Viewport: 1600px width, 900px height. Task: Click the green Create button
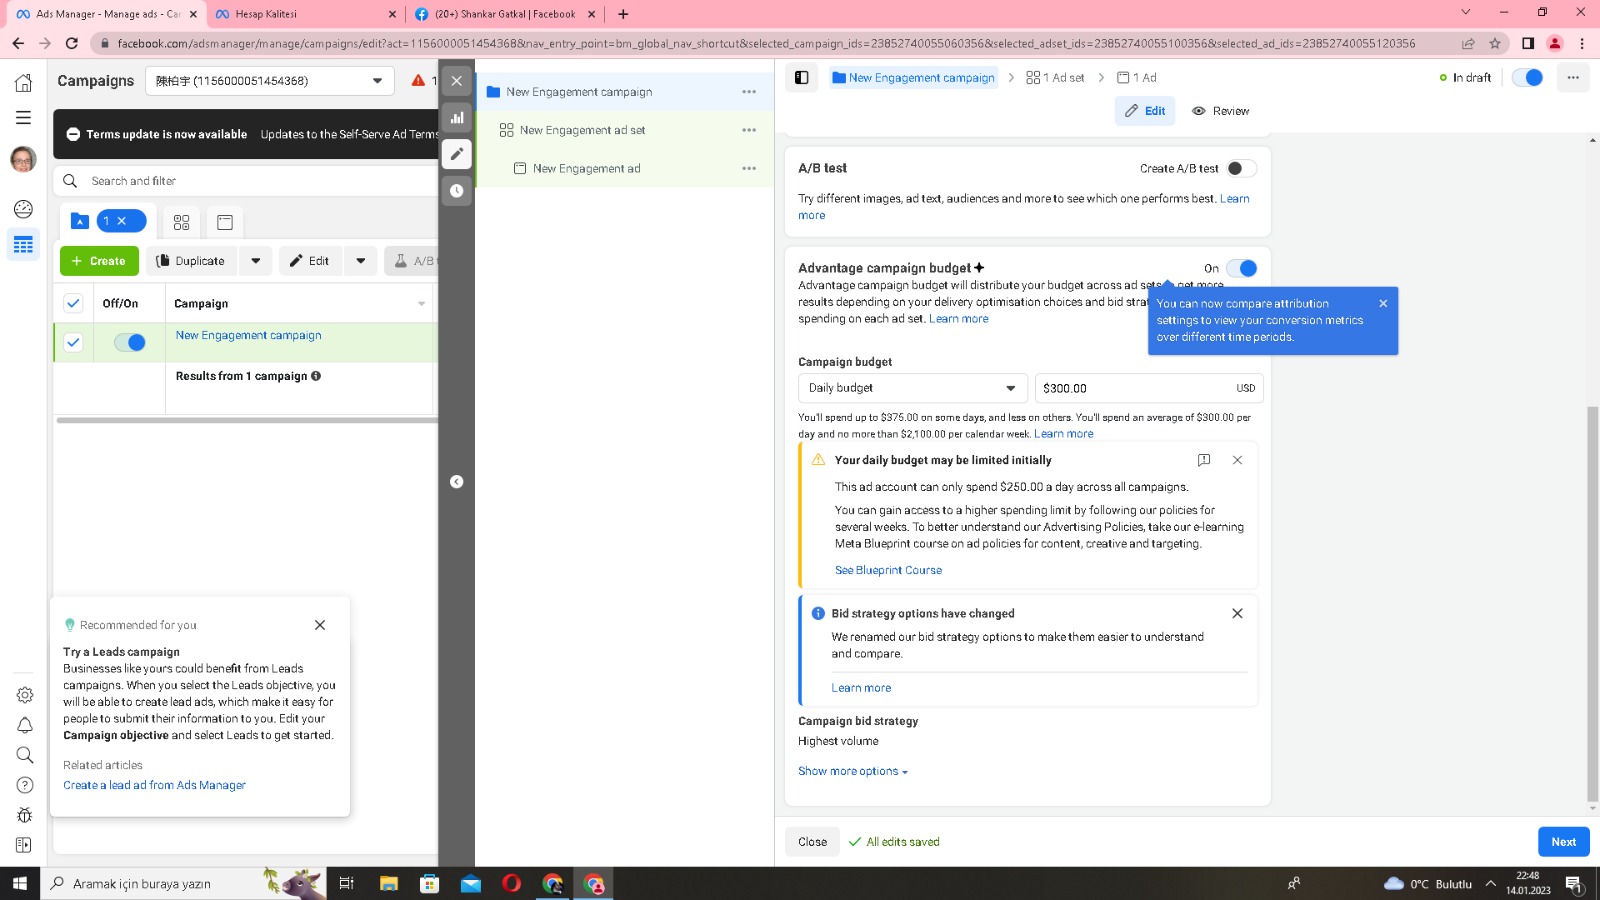pyautogui.click(x=99, y=261)
